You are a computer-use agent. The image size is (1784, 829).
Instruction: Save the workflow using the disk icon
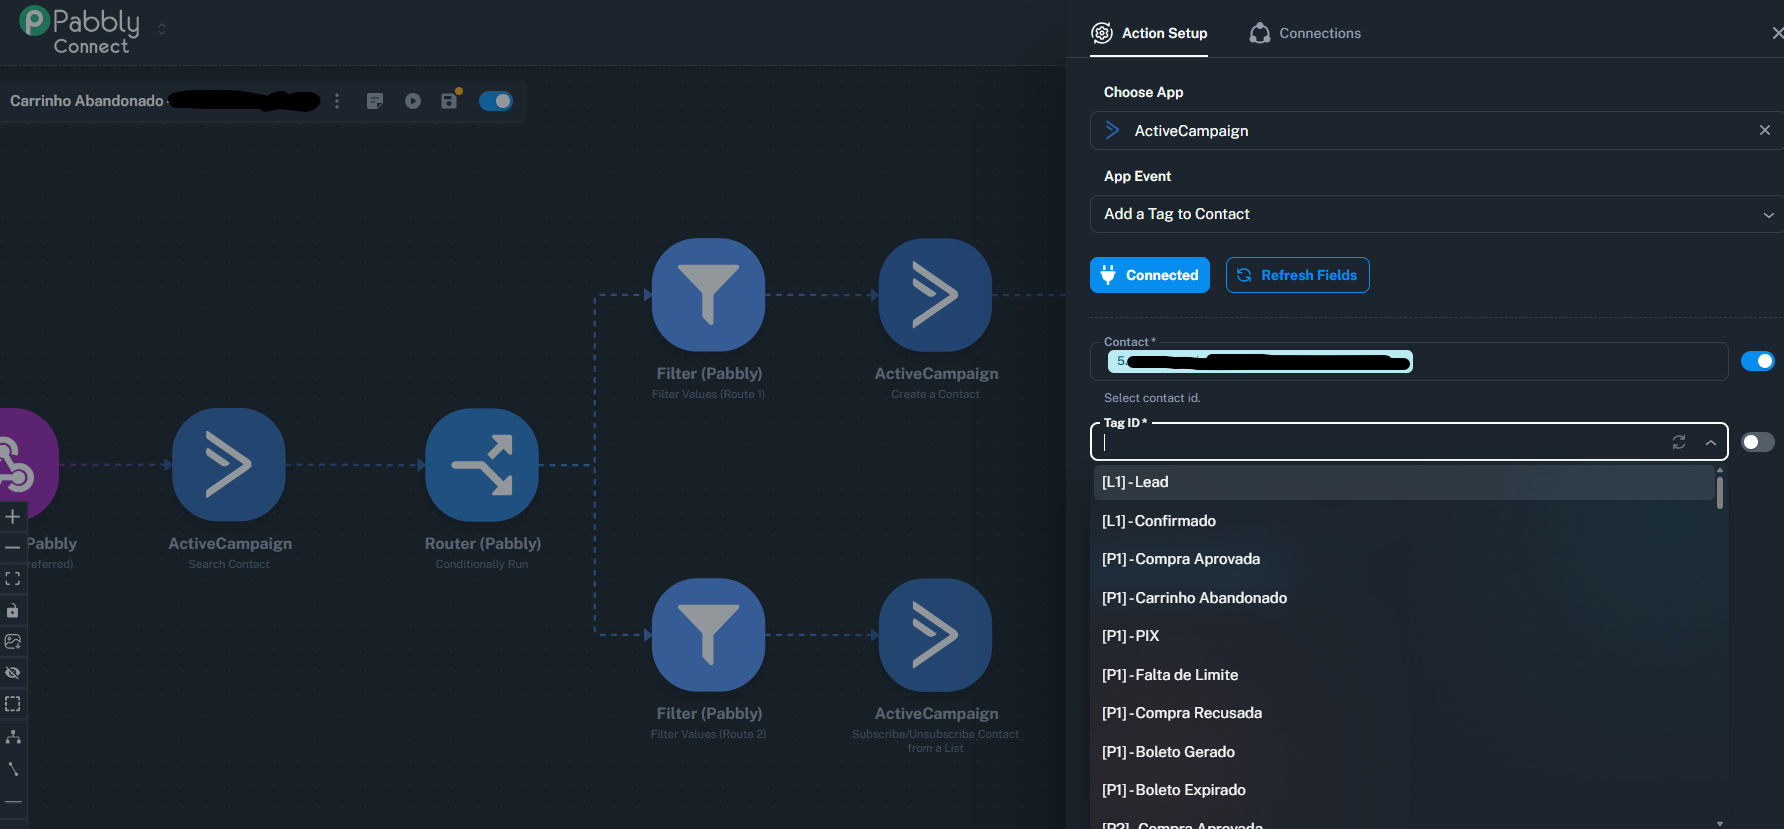pos(450,100)
